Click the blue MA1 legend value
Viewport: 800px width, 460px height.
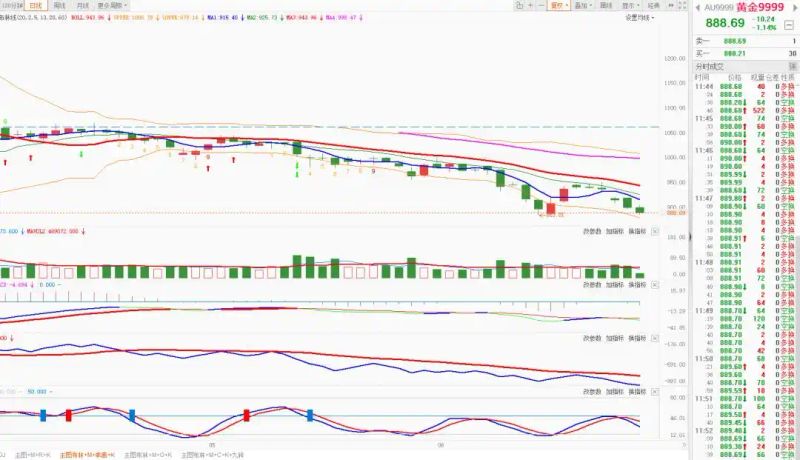tap(222, 17)
